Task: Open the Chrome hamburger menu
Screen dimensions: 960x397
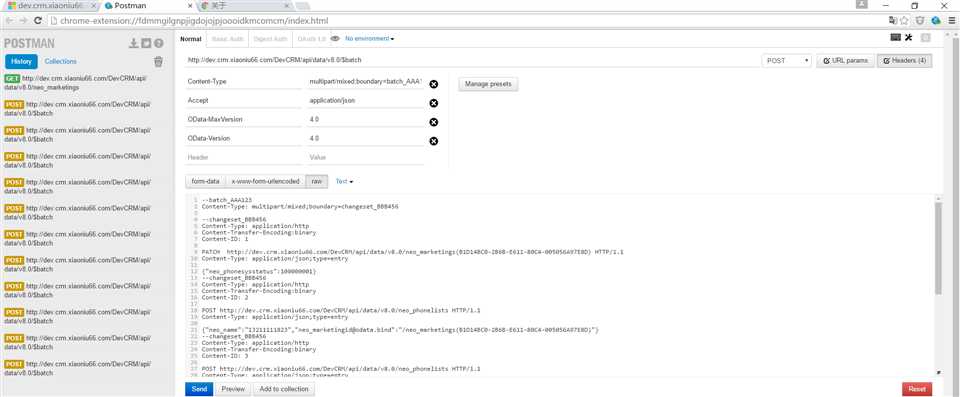Action: [951, 20]
